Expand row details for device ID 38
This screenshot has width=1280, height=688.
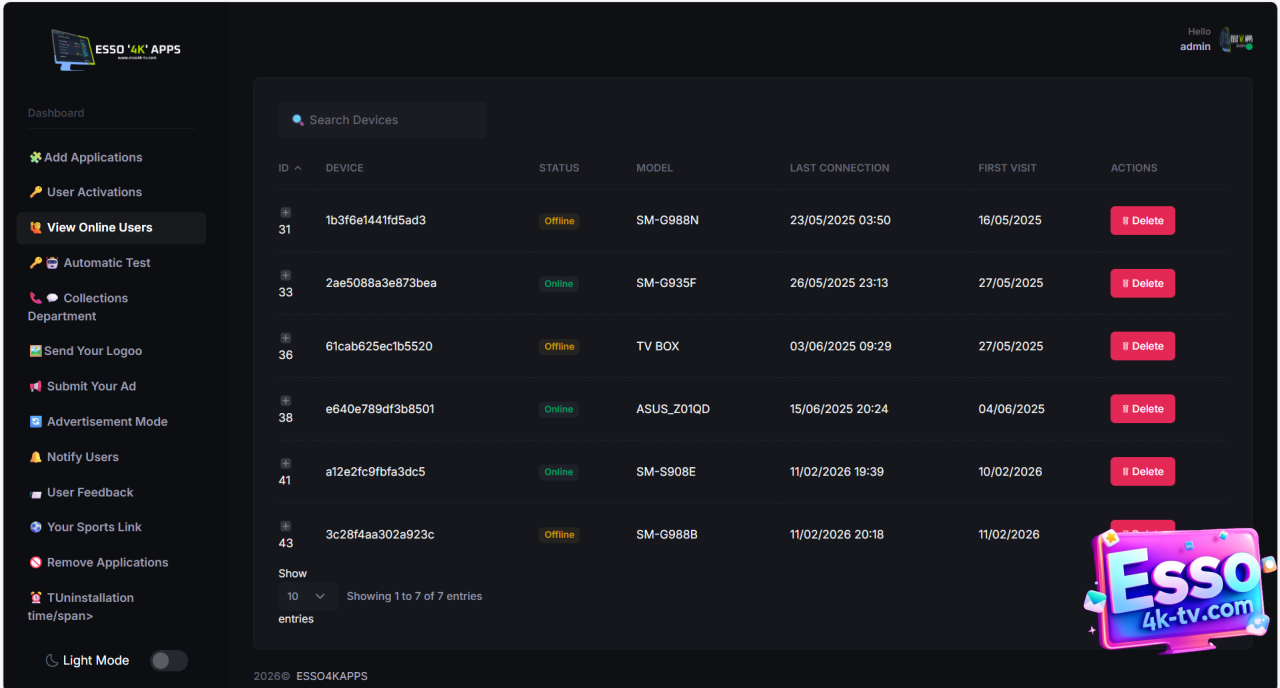pyautogui.click(x=285, y=401)
